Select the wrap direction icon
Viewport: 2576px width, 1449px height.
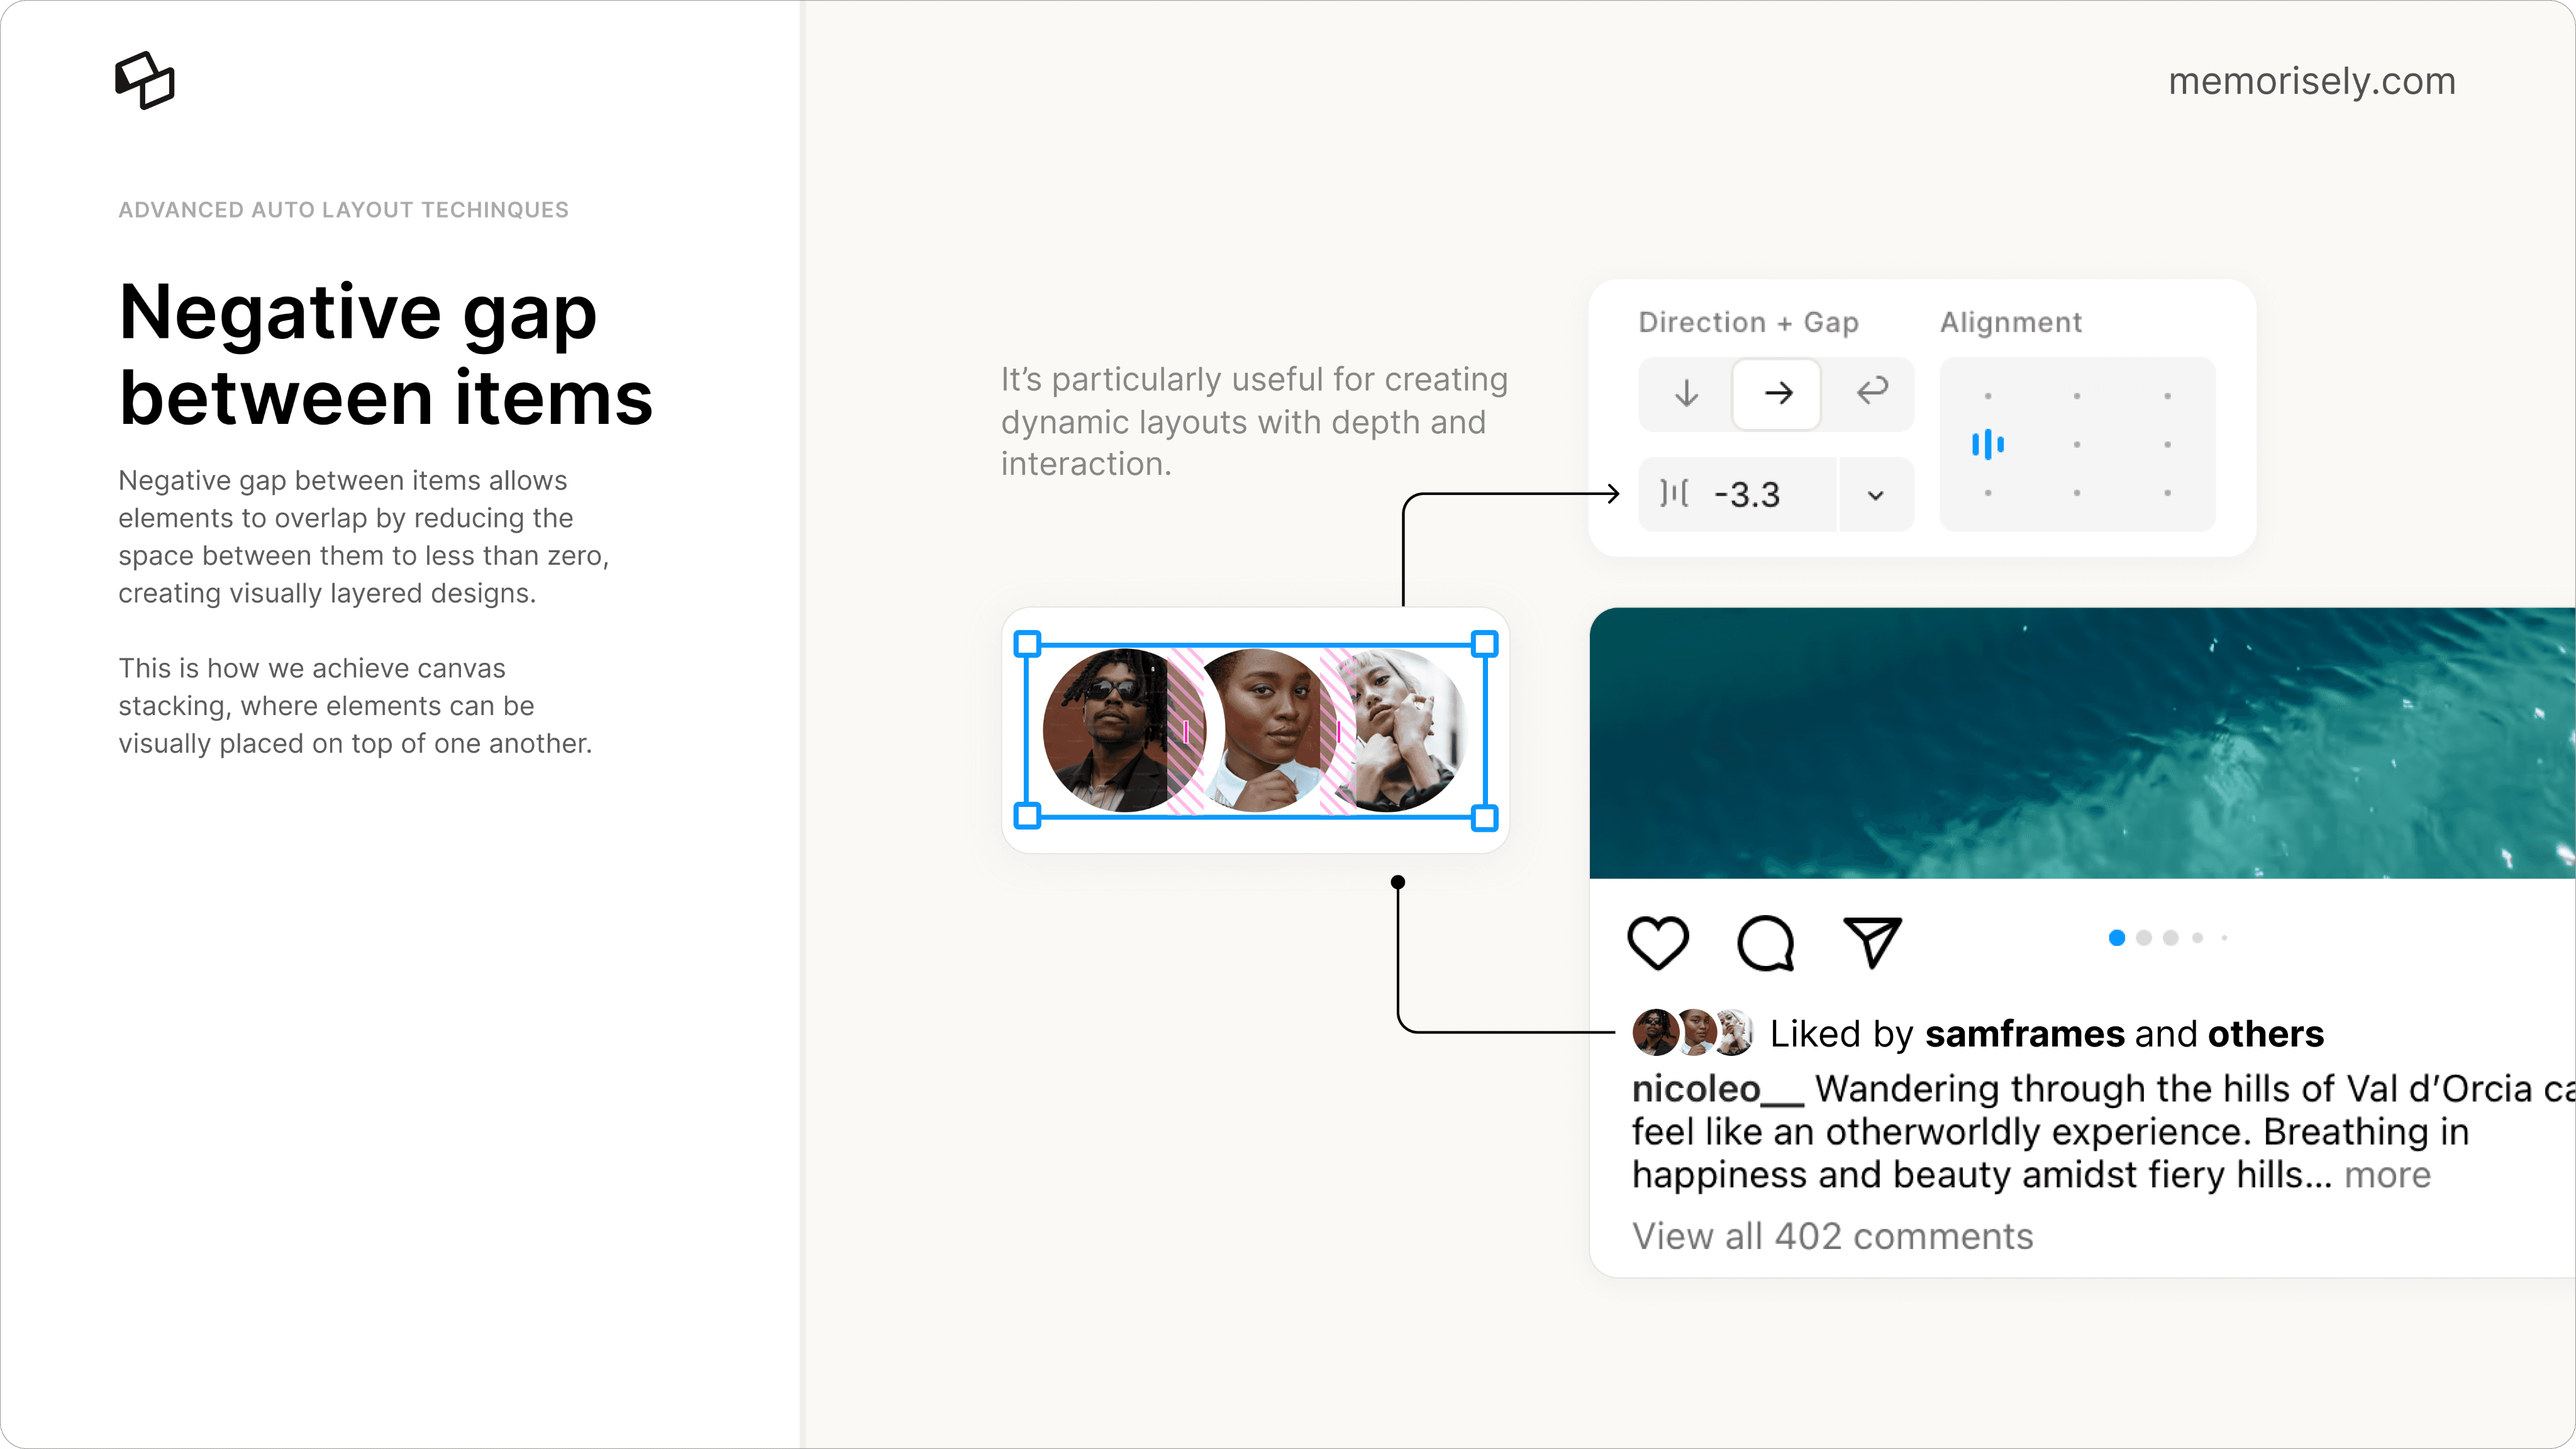[1871, 391]
